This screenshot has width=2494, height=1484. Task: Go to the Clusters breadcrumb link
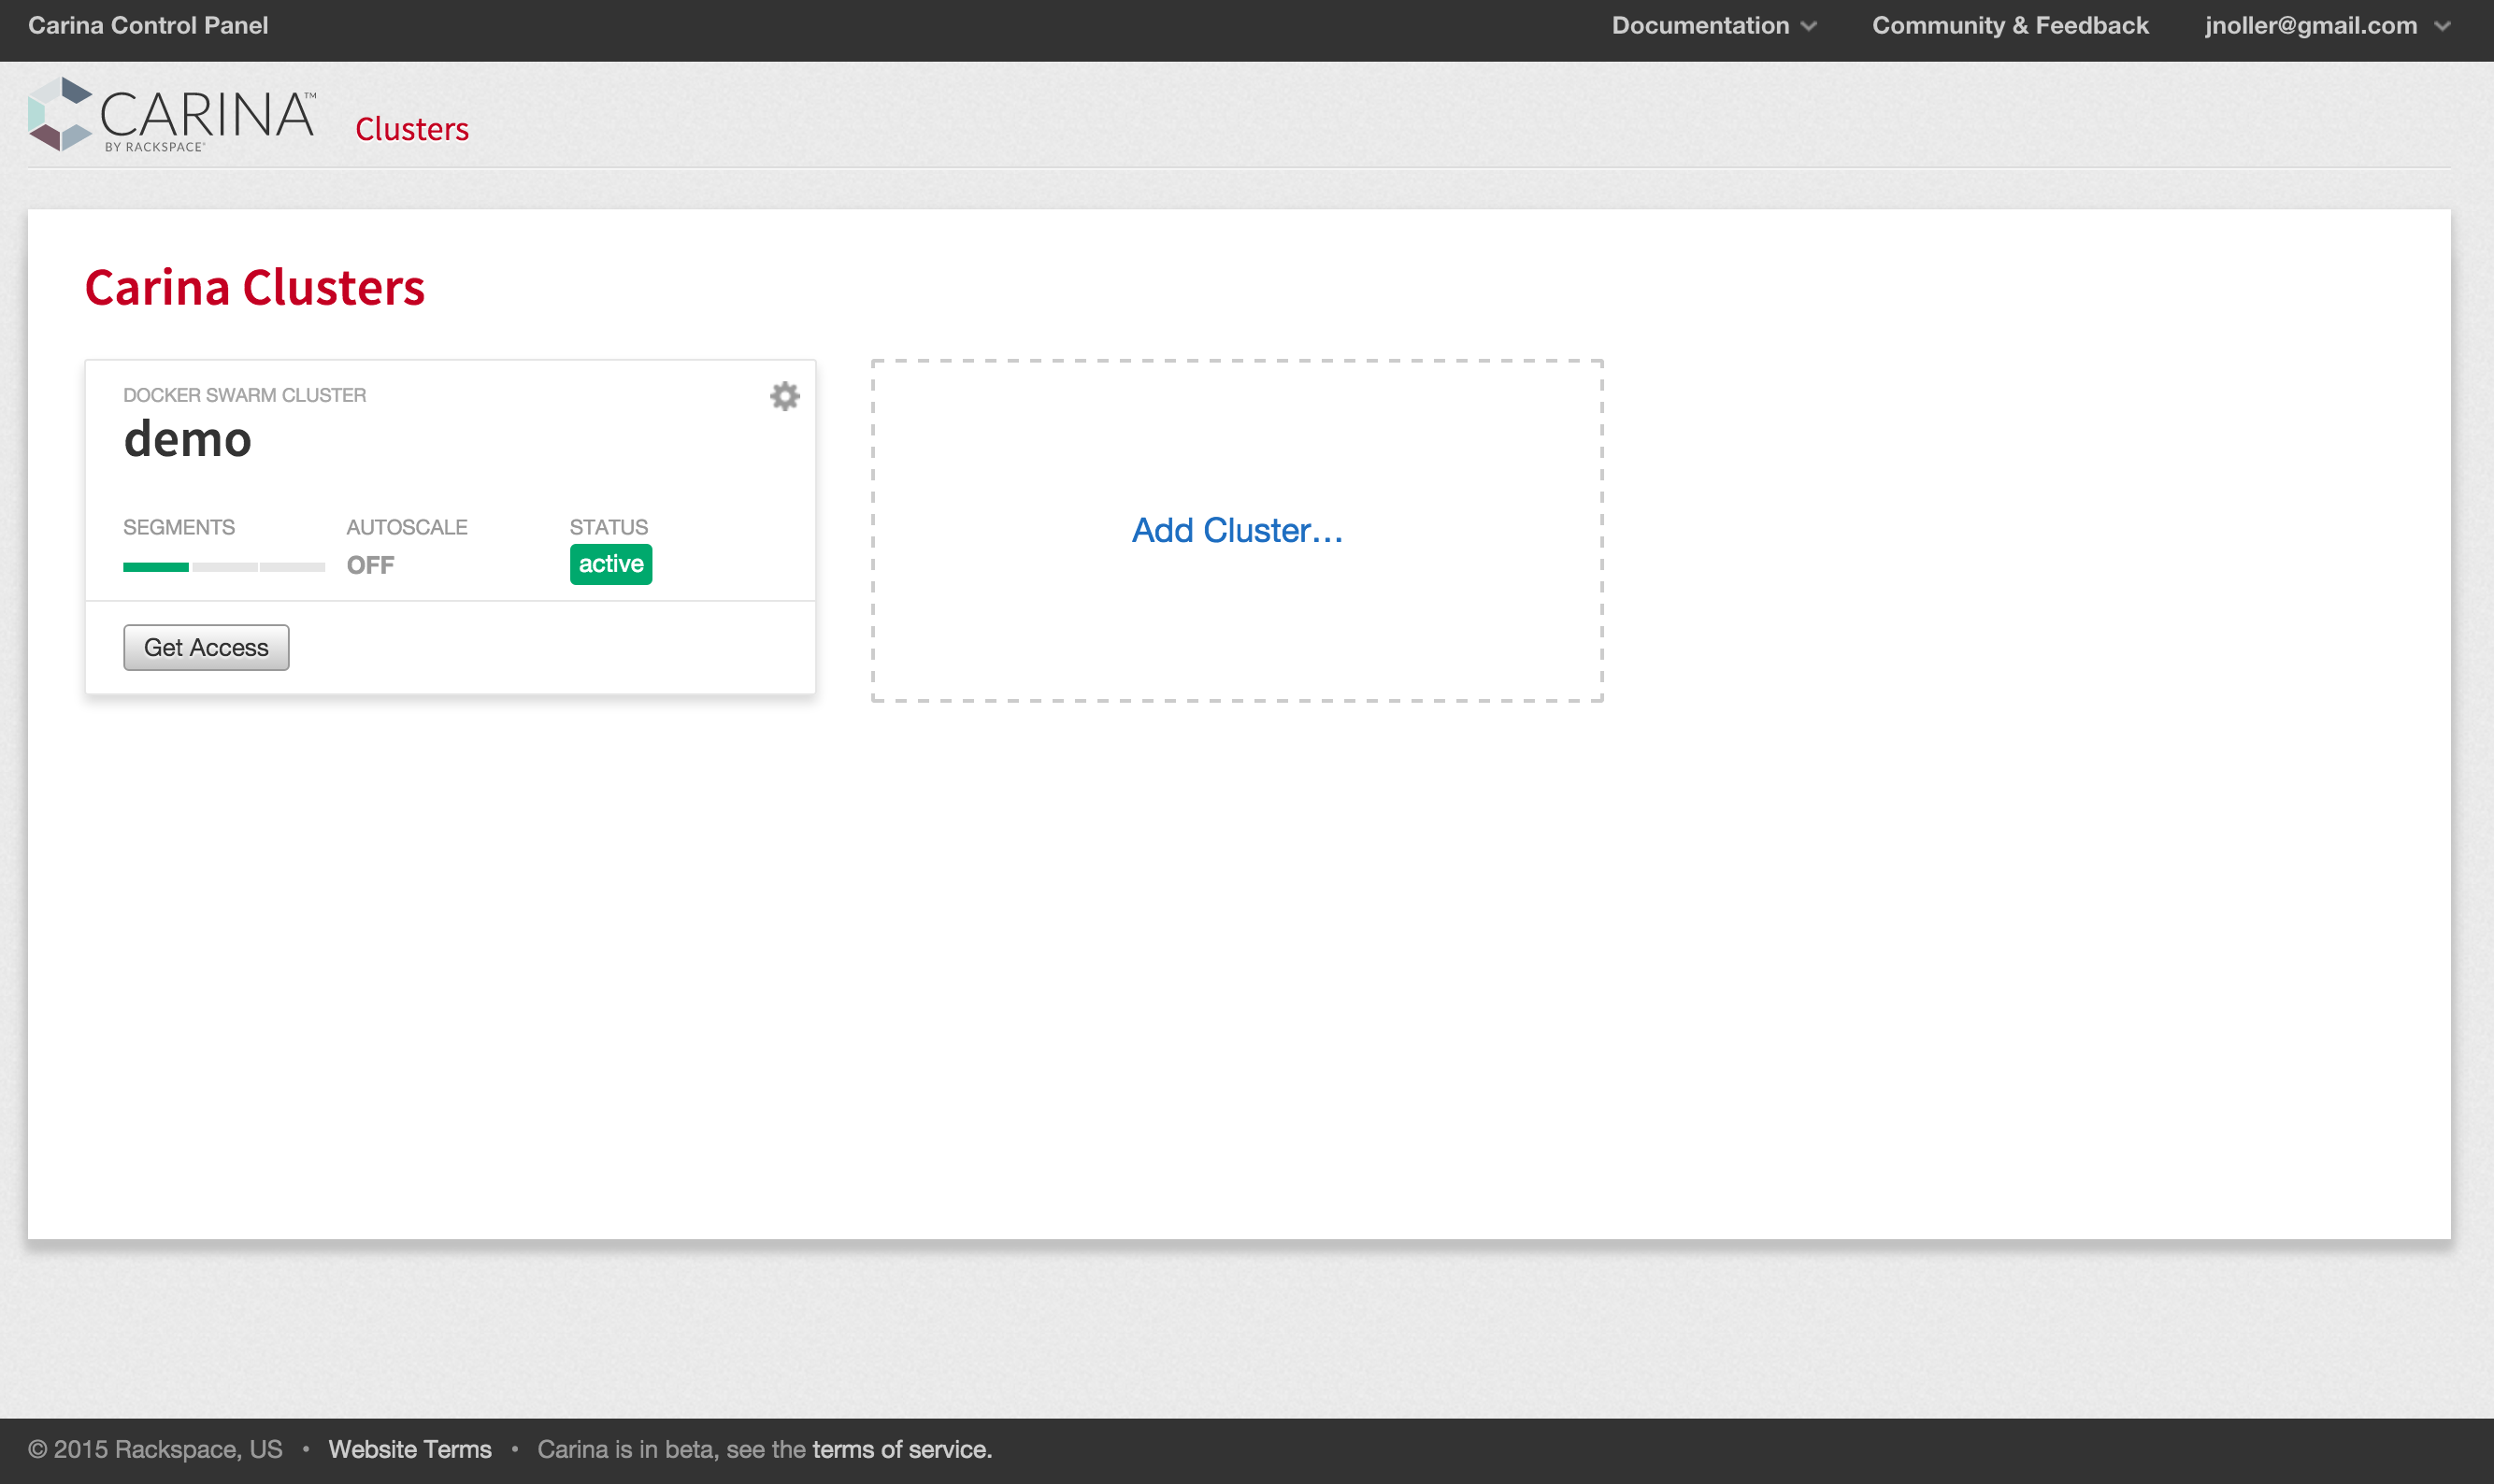pos(412,129)
